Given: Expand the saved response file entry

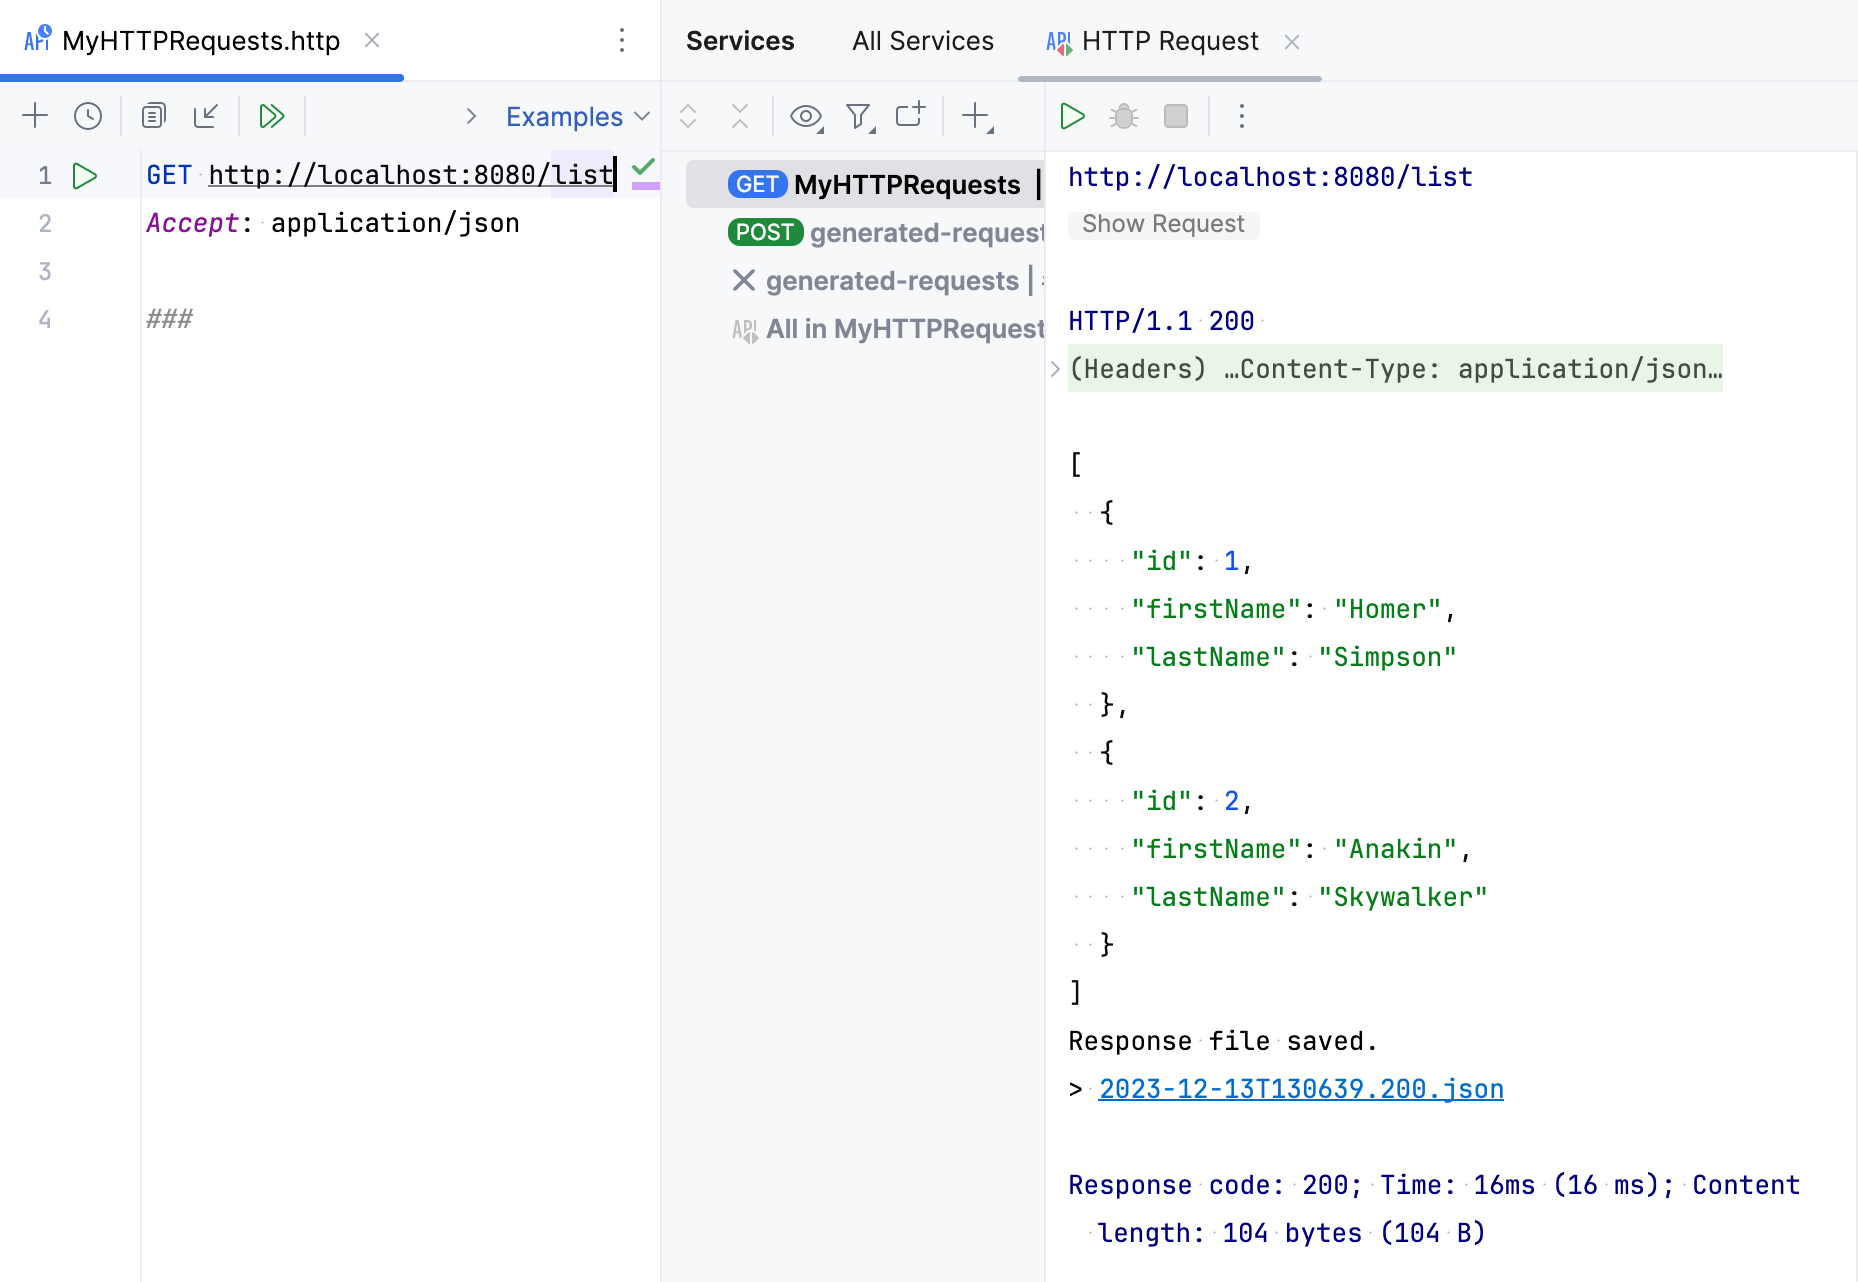Looking at the screenshot, I should click(x=1076, y=1089).
